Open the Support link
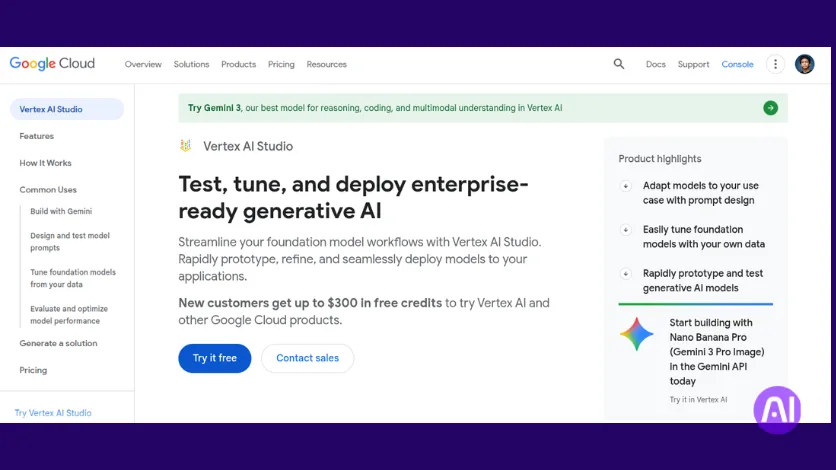836x470 pixels. pyautogui.click(x=693, y=64)
